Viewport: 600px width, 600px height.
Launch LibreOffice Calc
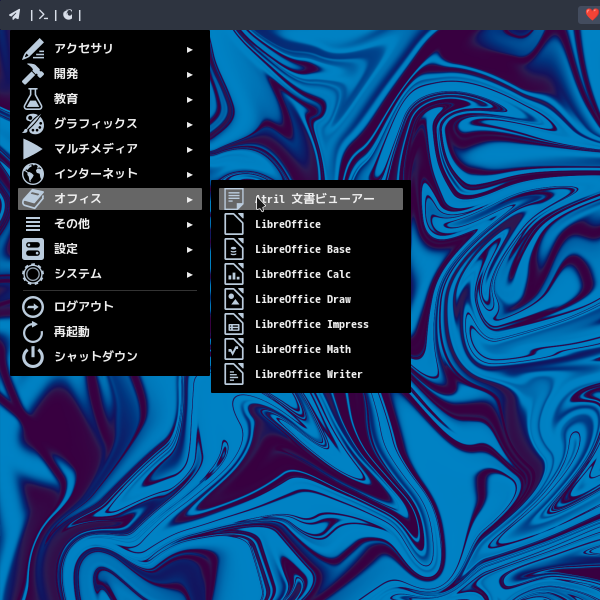tap(311, 274)
